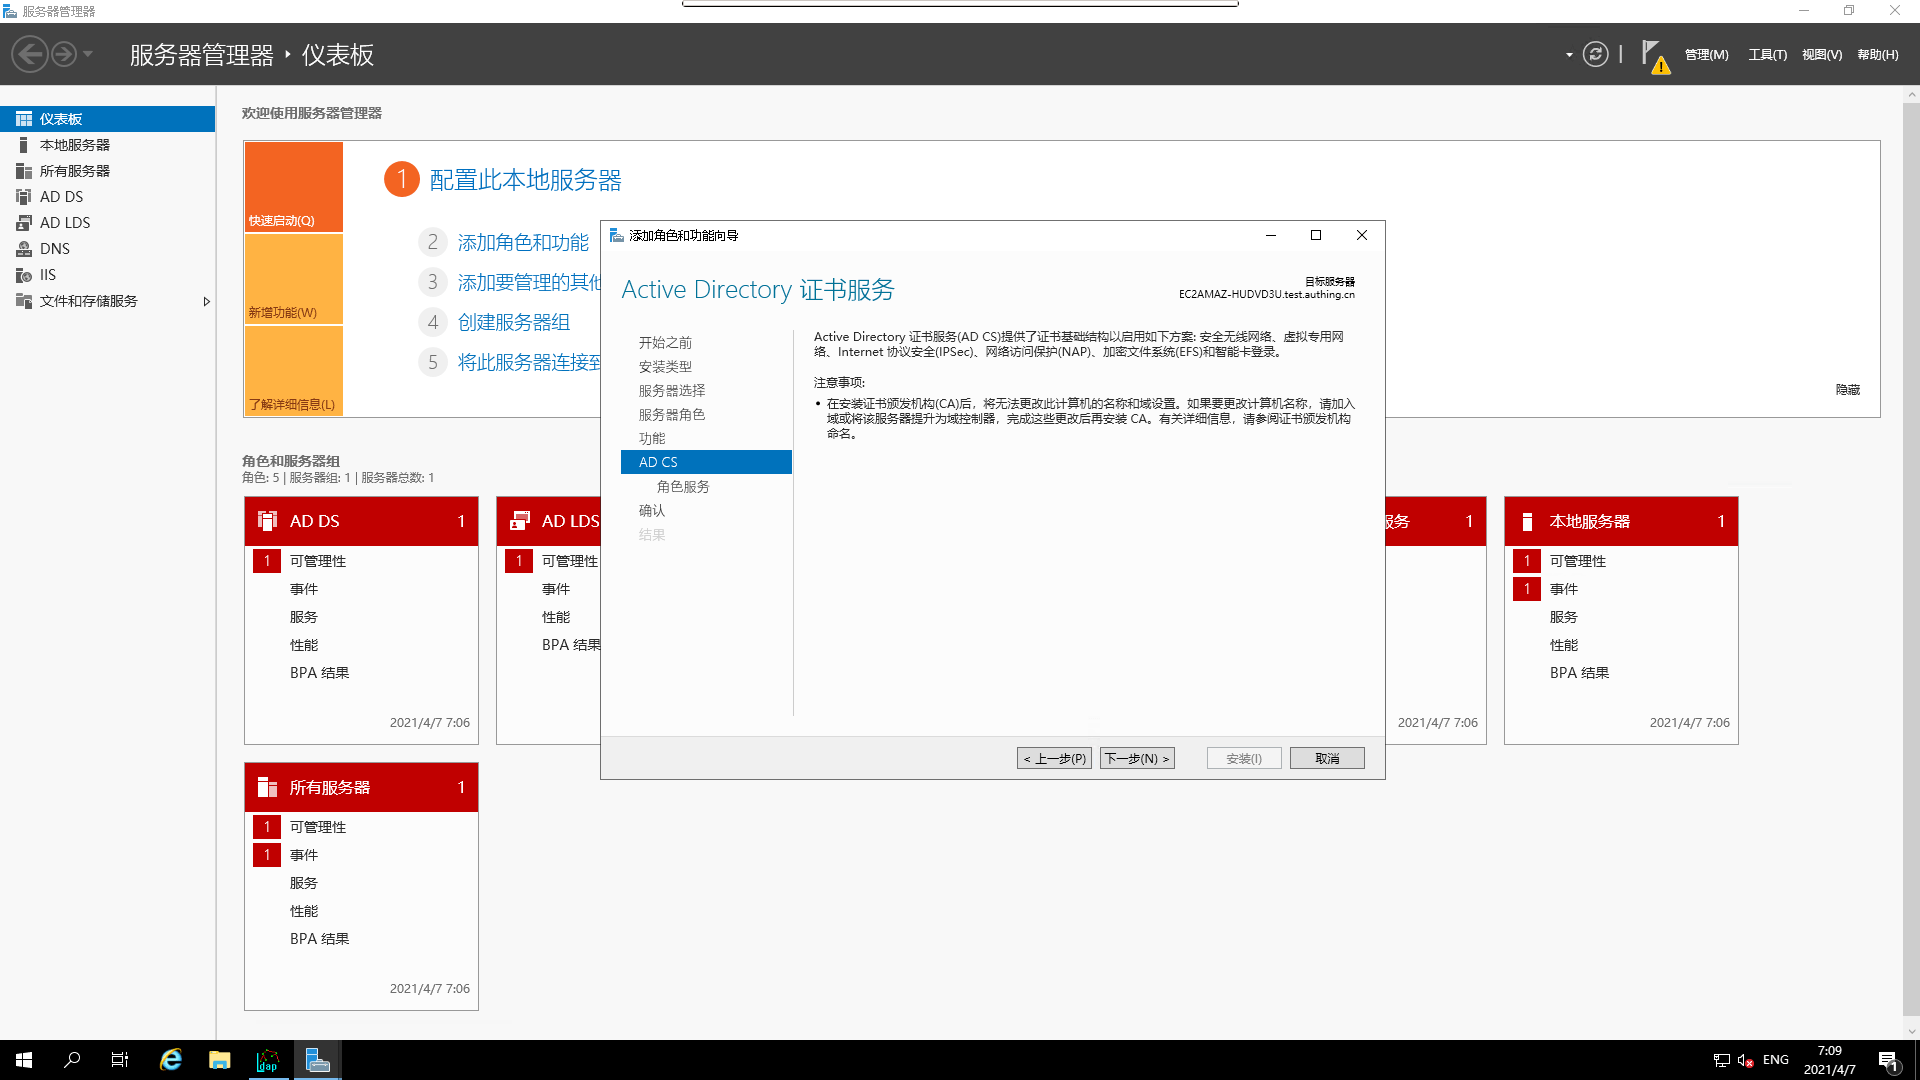Click 隐藏 link in welcome panel
1920x1080 pixels.
coord(1847,390)
